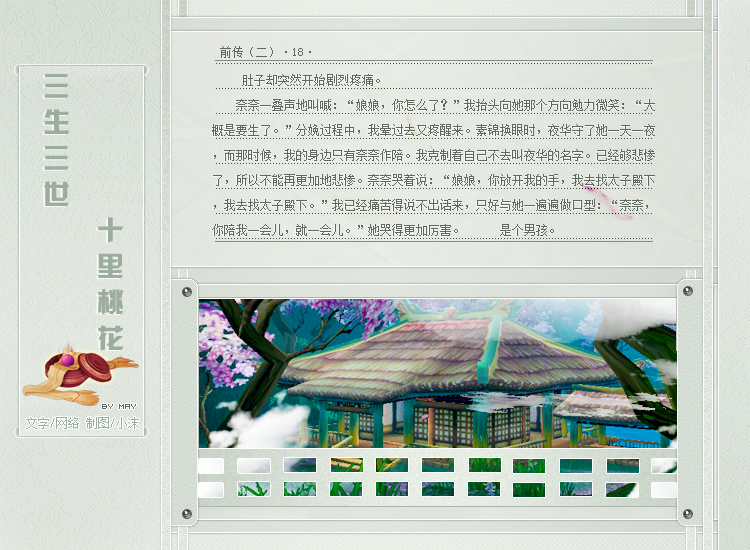This screenshot has width=750, height=550.
Task: Click the '十里桃花' vertical title text
Action: tap(111, 285)
